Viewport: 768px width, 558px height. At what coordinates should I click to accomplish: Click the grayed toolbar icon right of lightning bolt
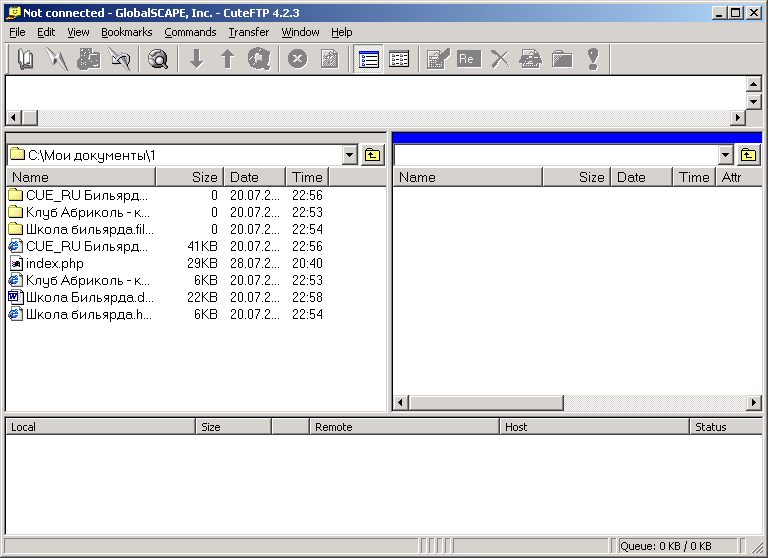(89, 59)
